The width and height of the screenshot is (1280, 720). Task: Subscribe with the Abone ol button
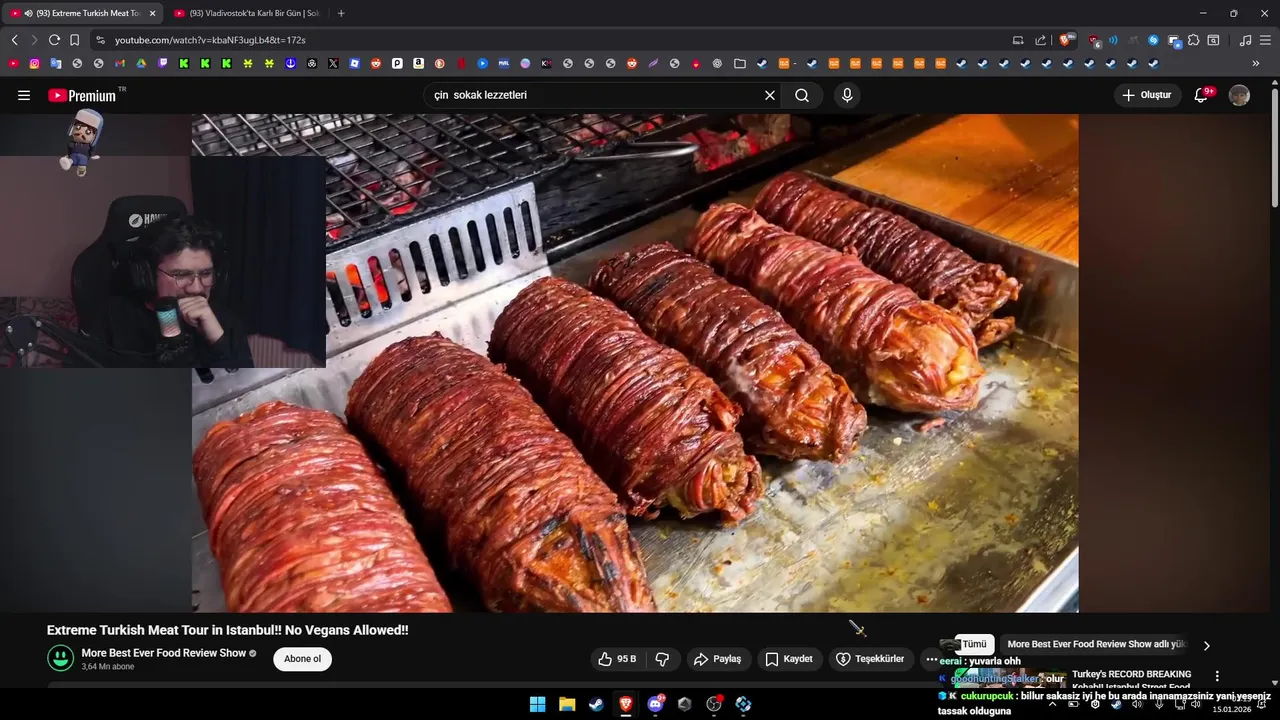point(302,659)
